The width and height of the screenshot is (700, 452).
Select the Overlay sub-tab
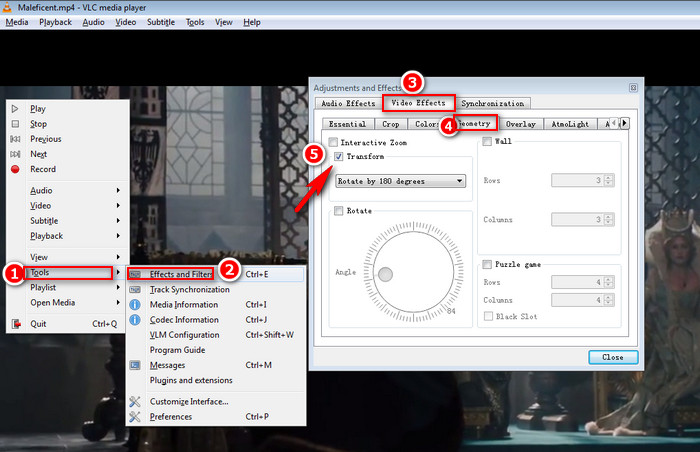[521, 124]
